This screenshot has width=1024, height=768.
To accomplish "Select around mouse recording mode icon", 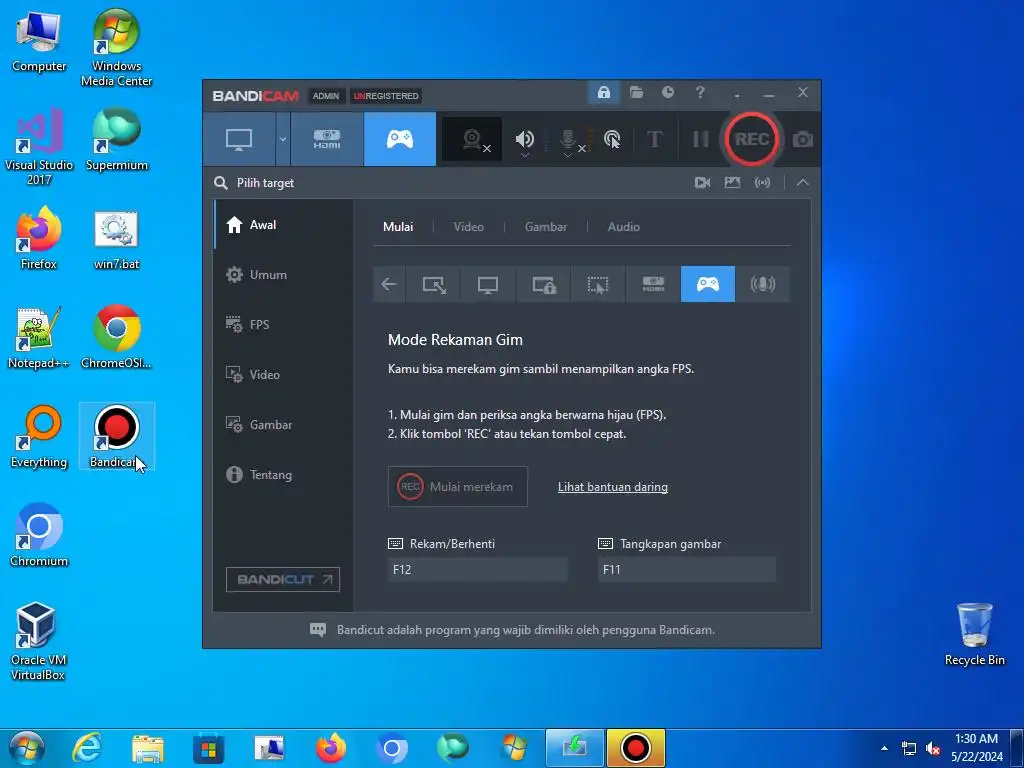I will tap(598, 284).
